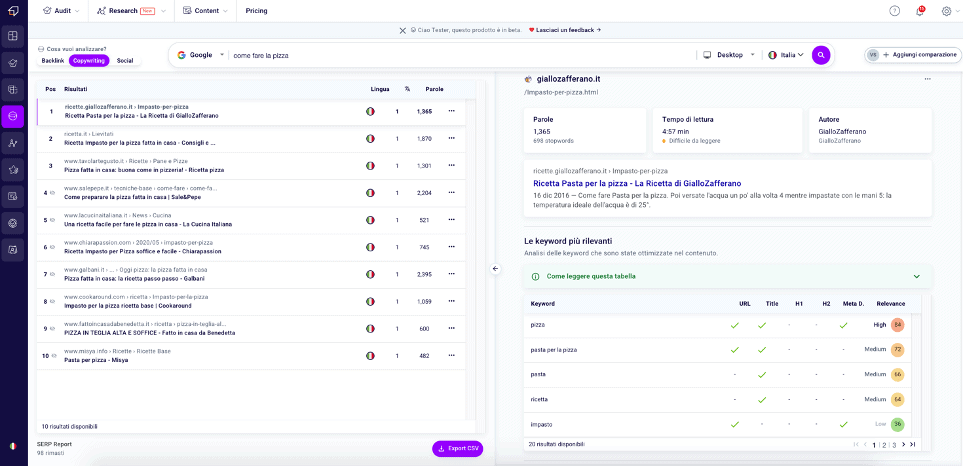Click the flag icon in Cookaround row
This screenshot has width=964, height=466.
coord(370,301)
